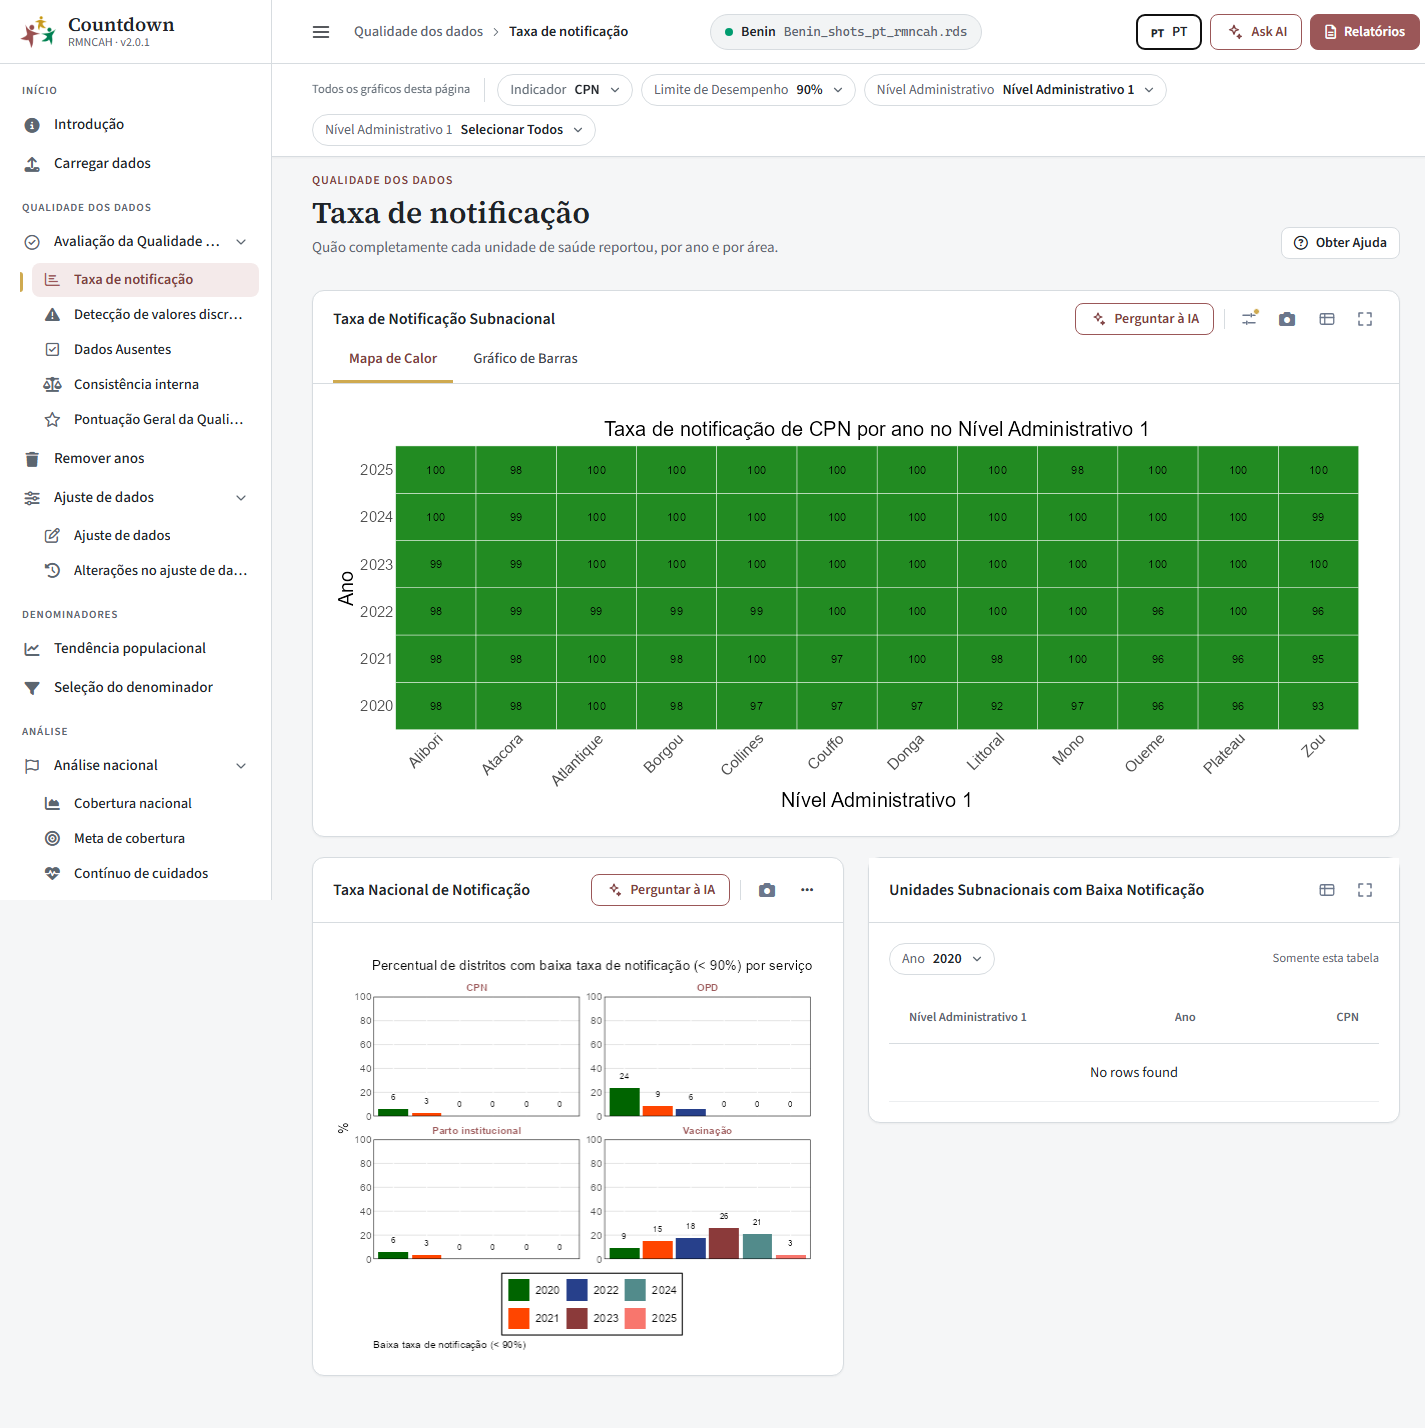The image size is (1425, 1428).
Task: Open Indicador CPN dropdown
Action: [565, 90]
